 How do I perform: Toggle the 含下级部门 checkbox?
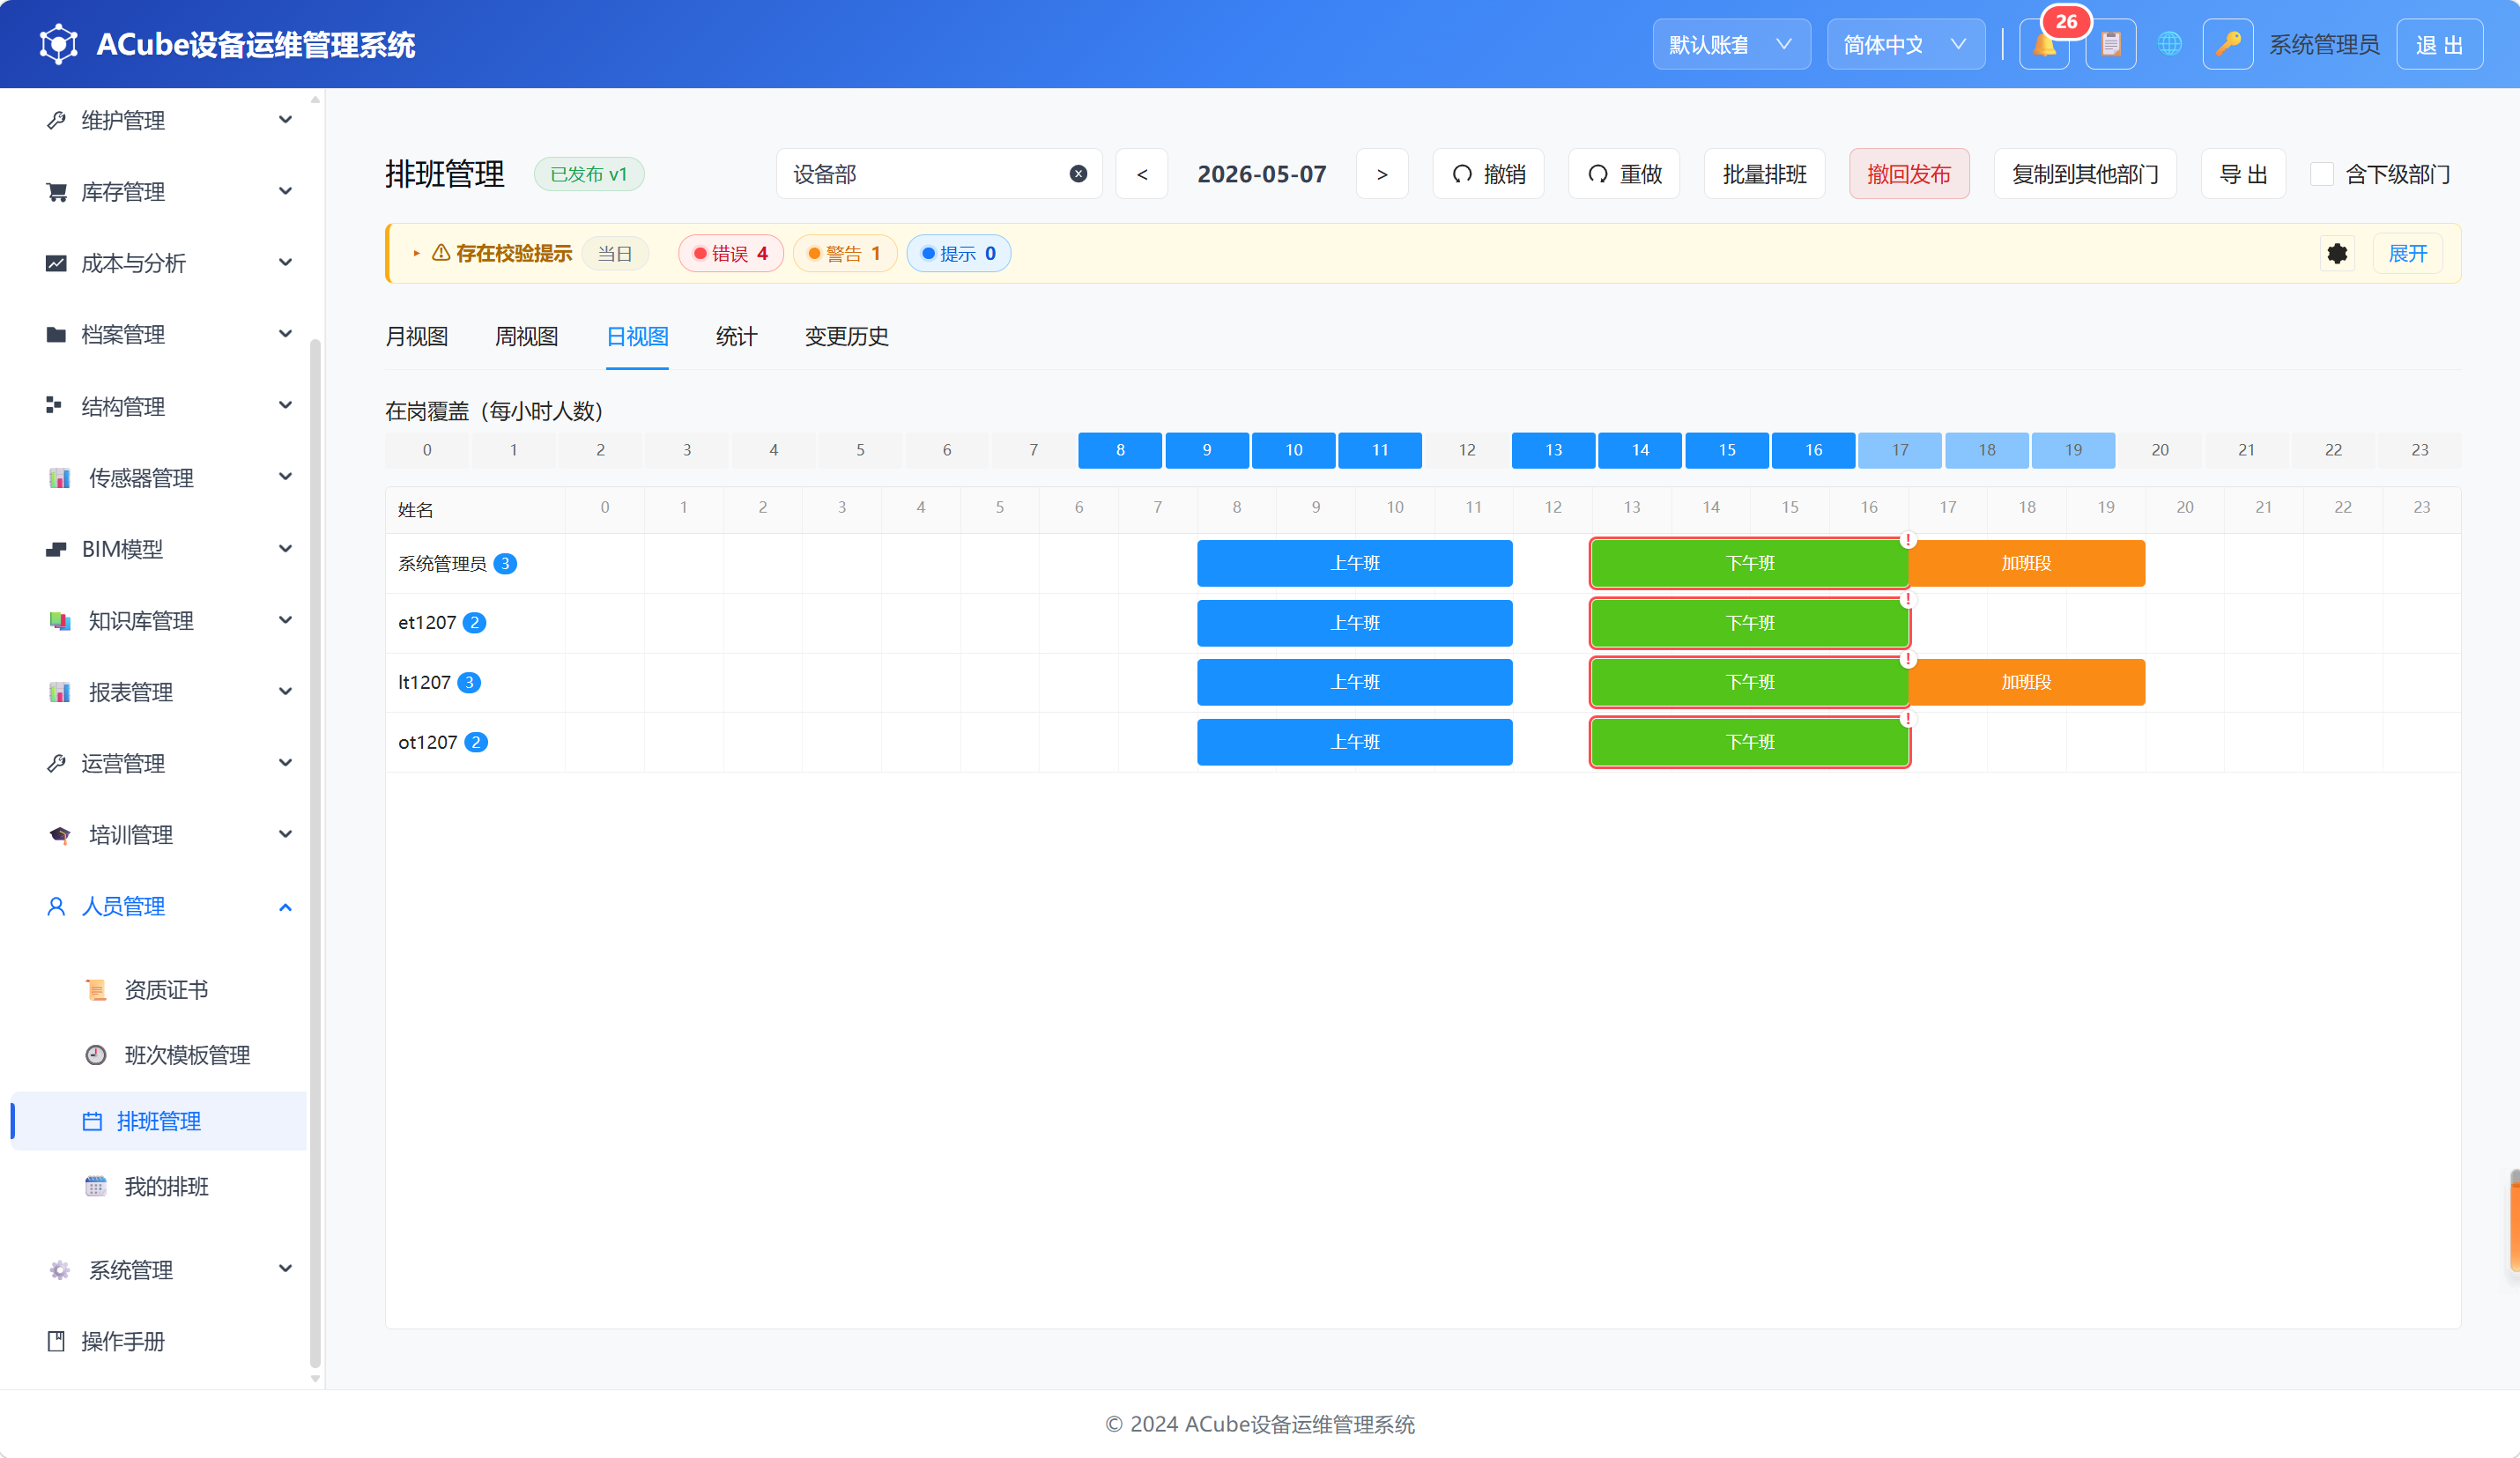2322,174
